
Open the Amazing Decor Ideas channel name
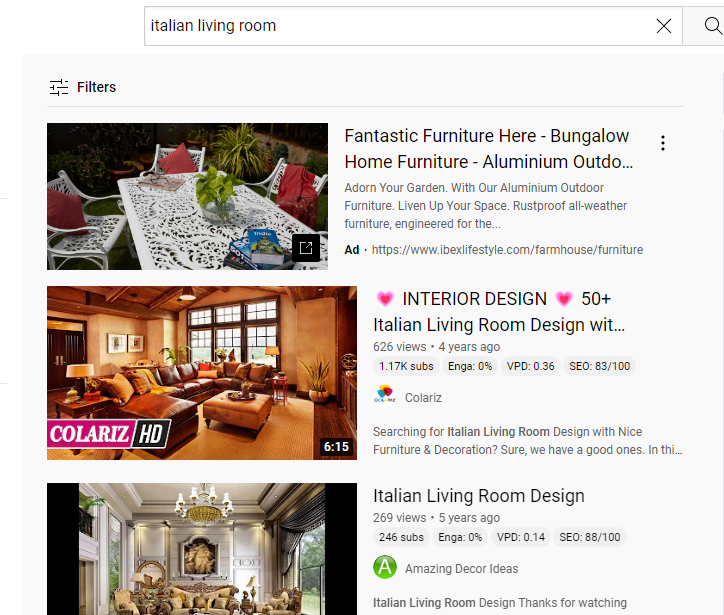(461, 568)
